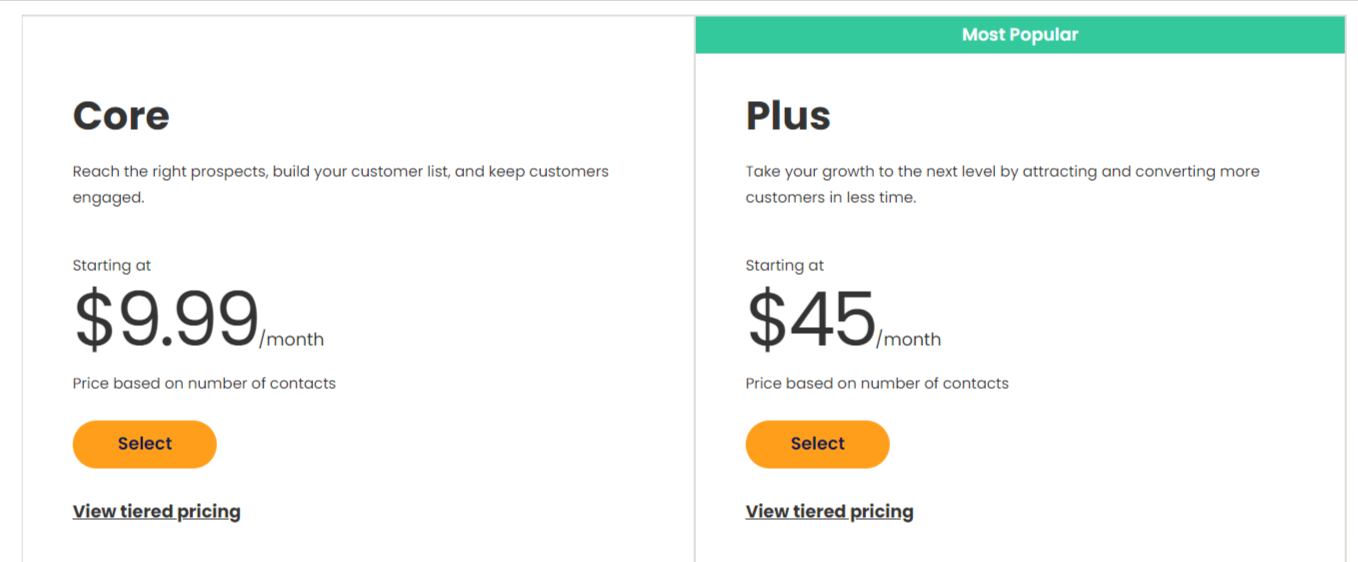
Task: Click the /month label beside $45
Action: point(909,340)
